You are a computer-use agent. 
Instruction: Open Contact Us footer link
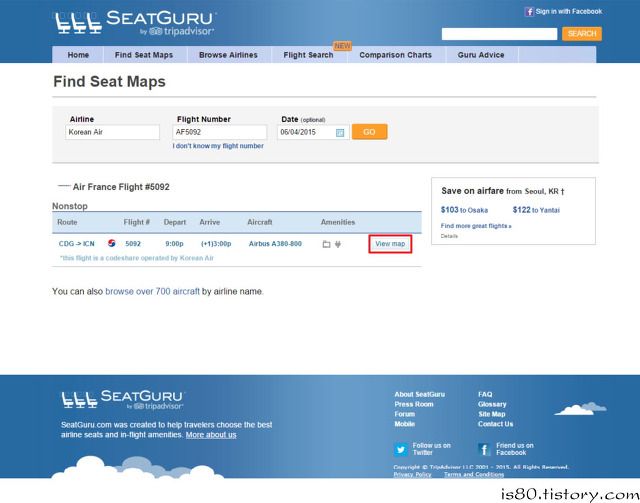coord(496,424)
